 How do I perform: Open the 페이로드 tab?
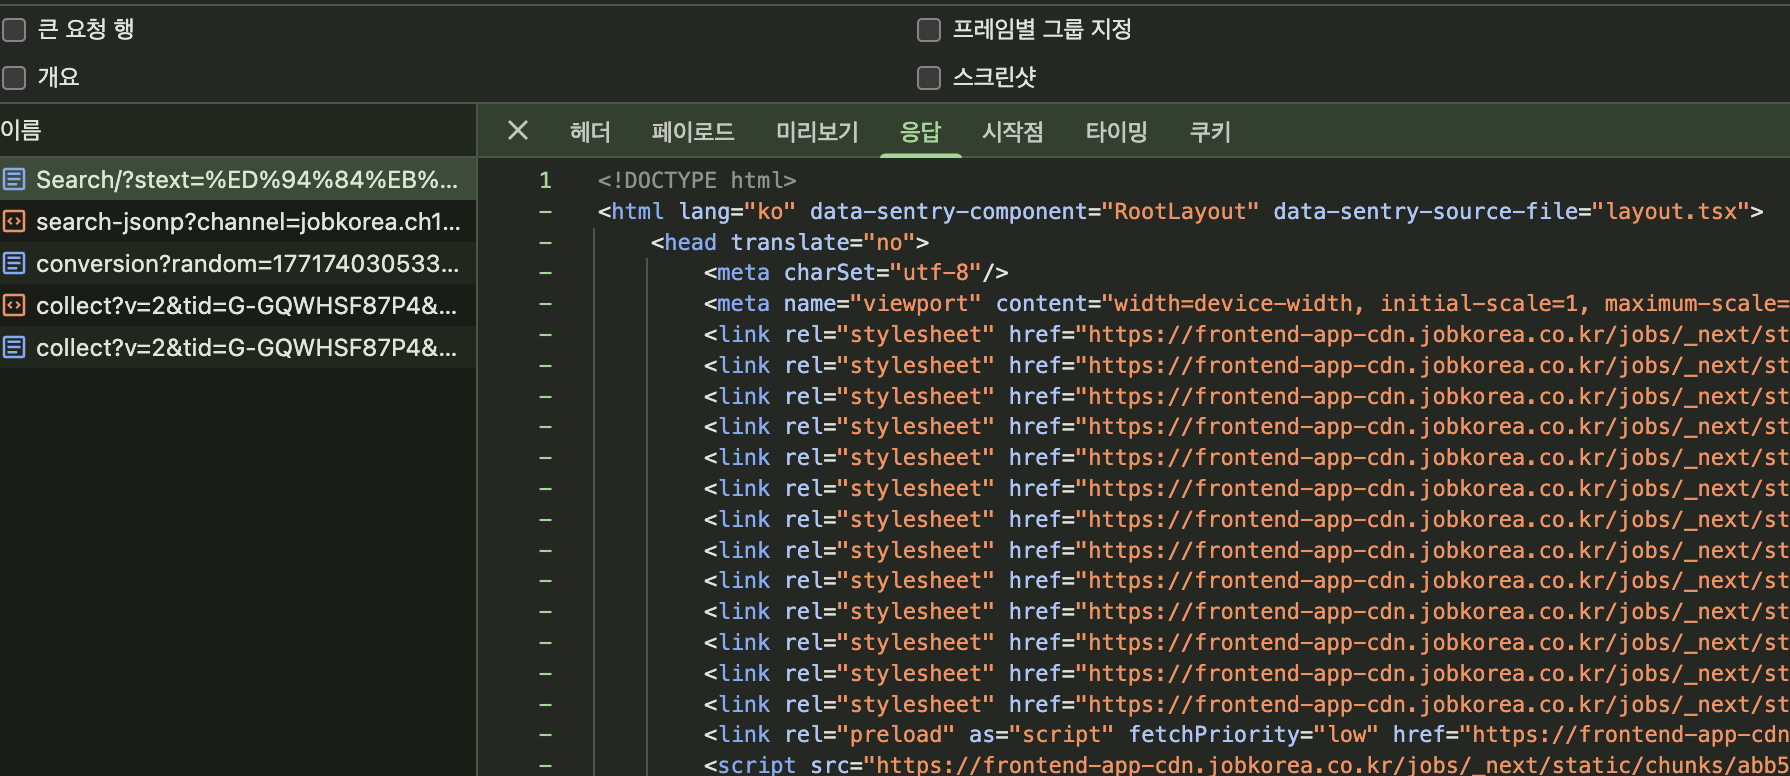click(693, 132)
